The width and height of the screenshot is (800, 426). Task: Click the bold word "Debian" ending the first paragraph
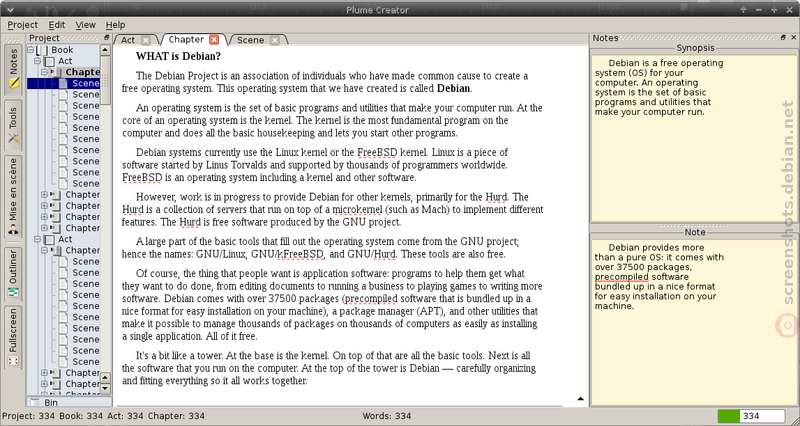(x=453, y=88)
